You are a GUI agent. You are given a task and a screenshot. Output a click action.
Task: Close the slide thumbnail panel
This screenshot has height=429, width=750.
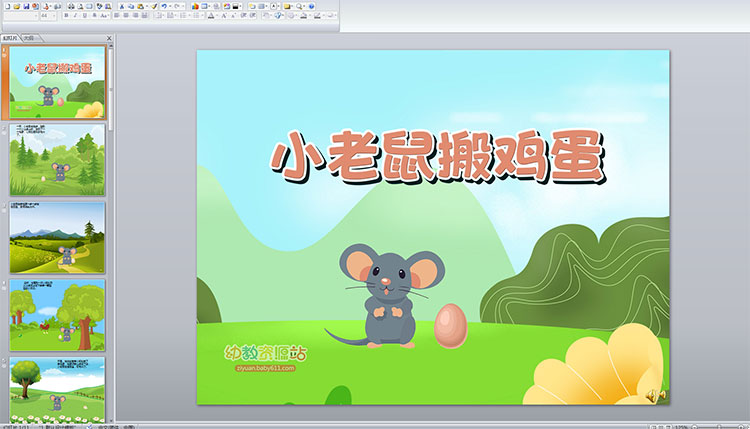pyautogui.click(x=109, y=38)
